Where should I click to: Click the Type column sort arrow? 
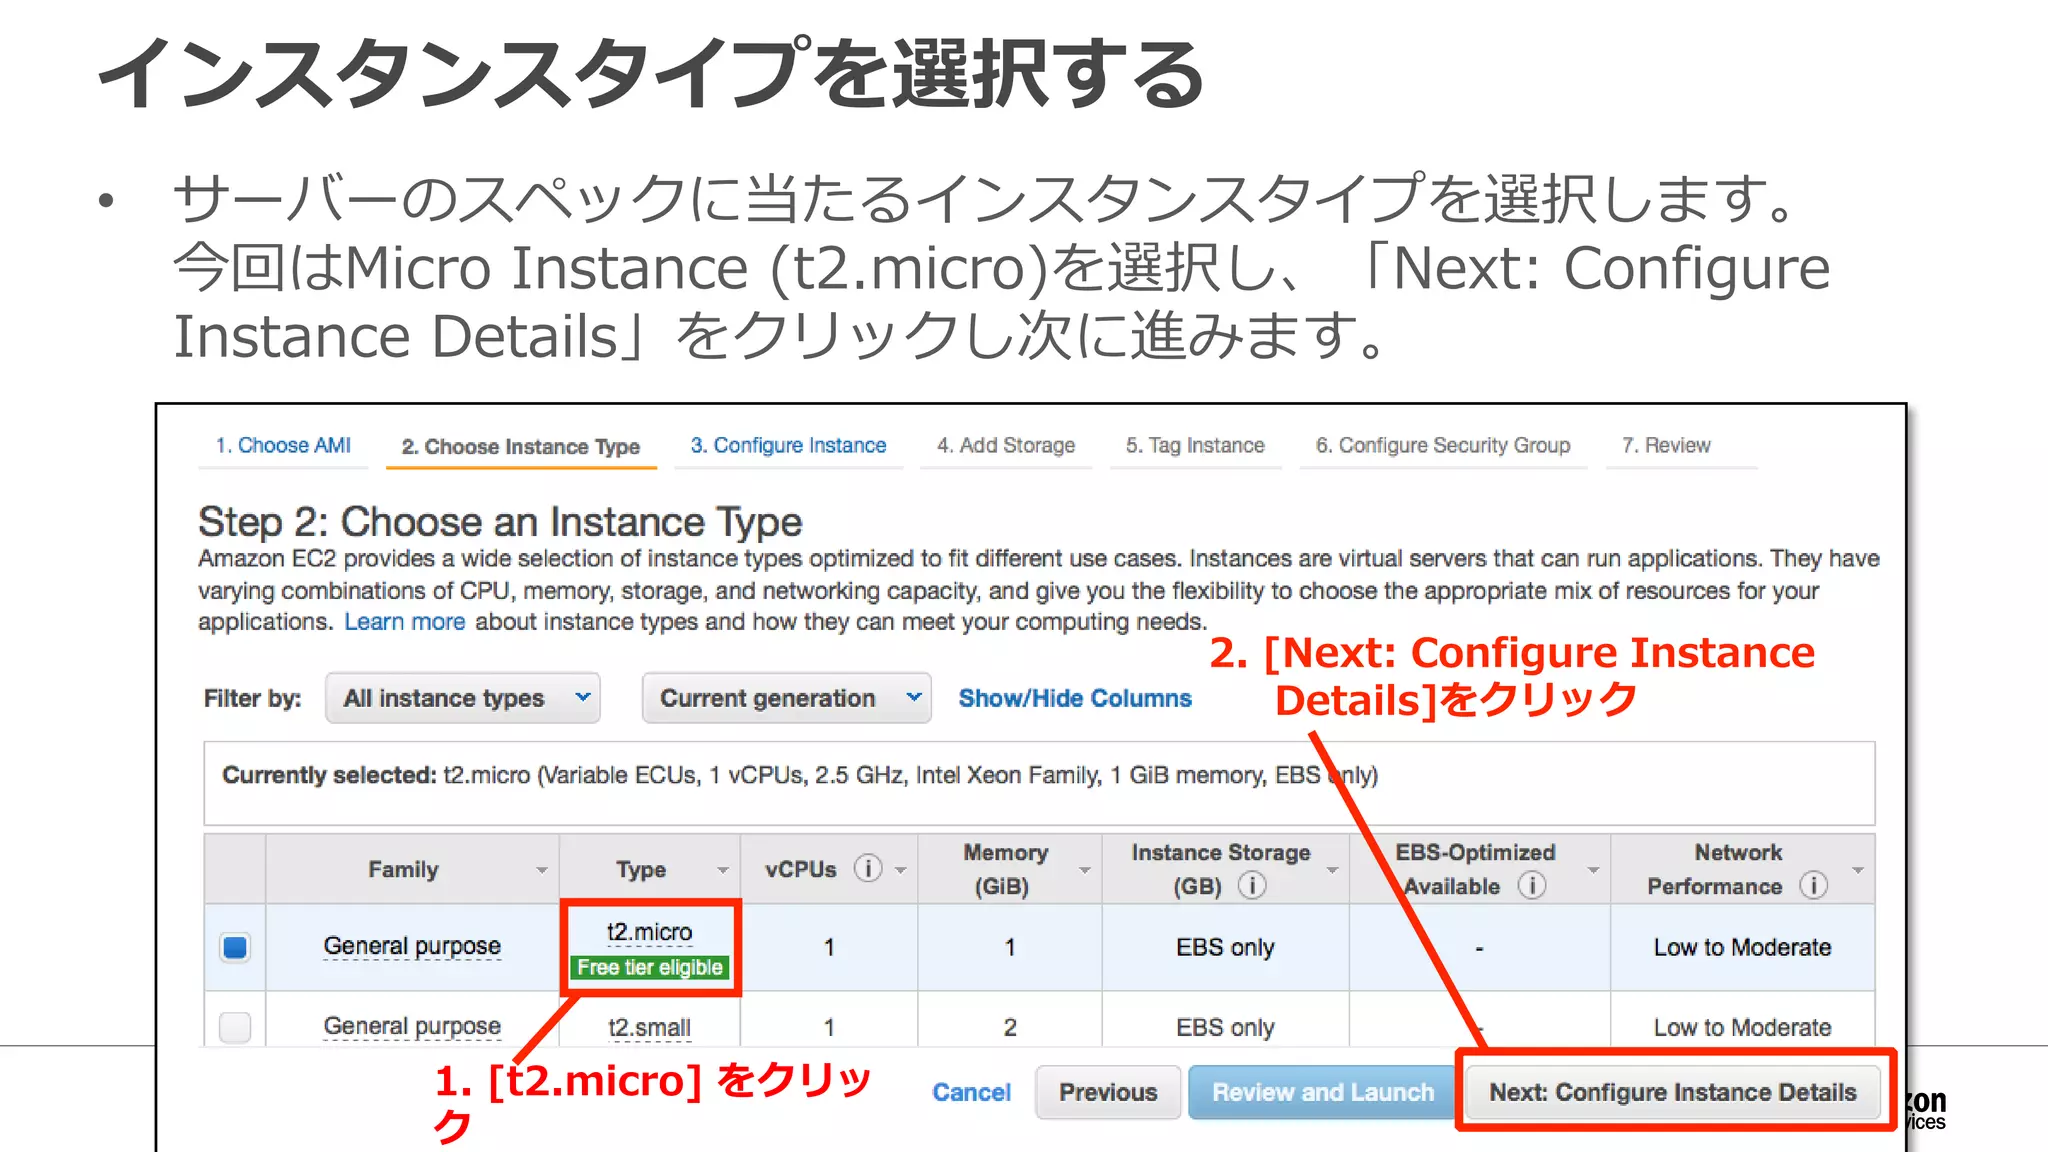coord(722,870)
